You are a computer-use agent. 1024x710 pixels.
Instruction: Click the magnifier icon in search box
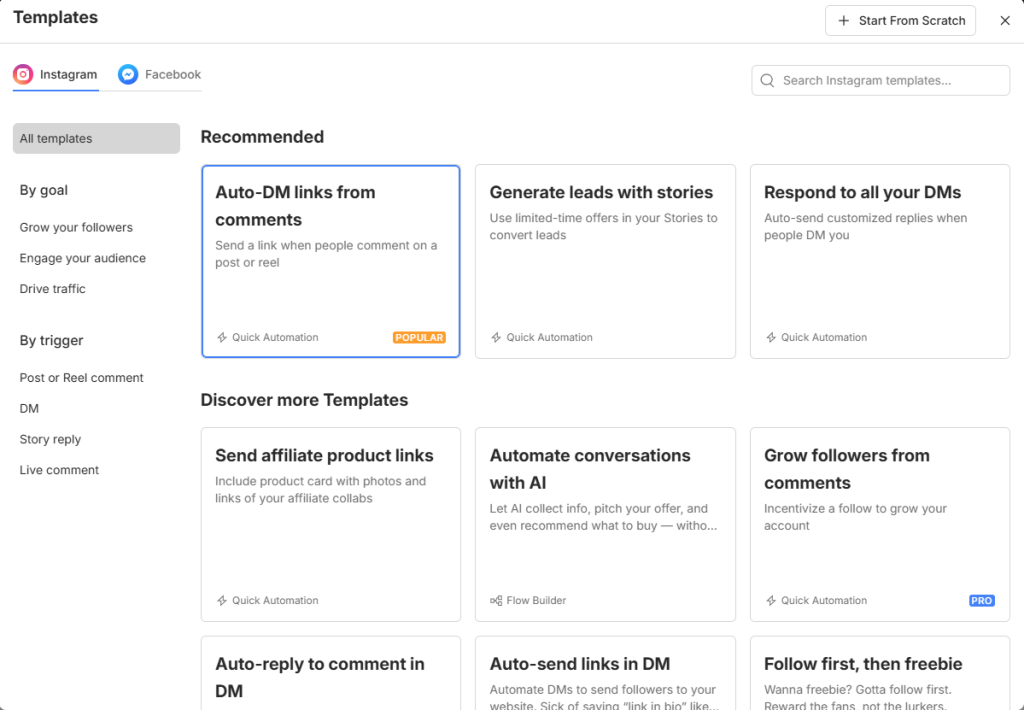coord(768,80)
